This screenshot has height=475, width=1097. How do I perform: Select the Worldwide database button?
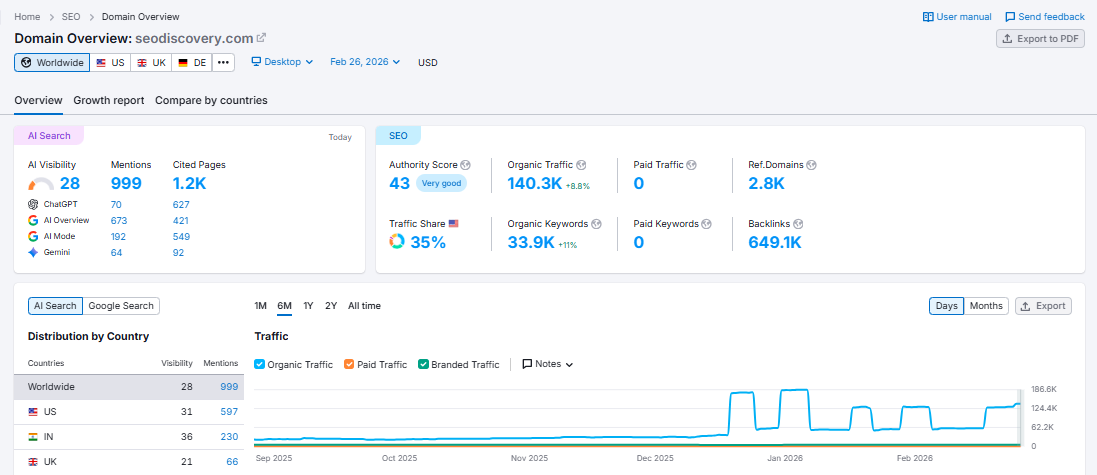point(52,62)
